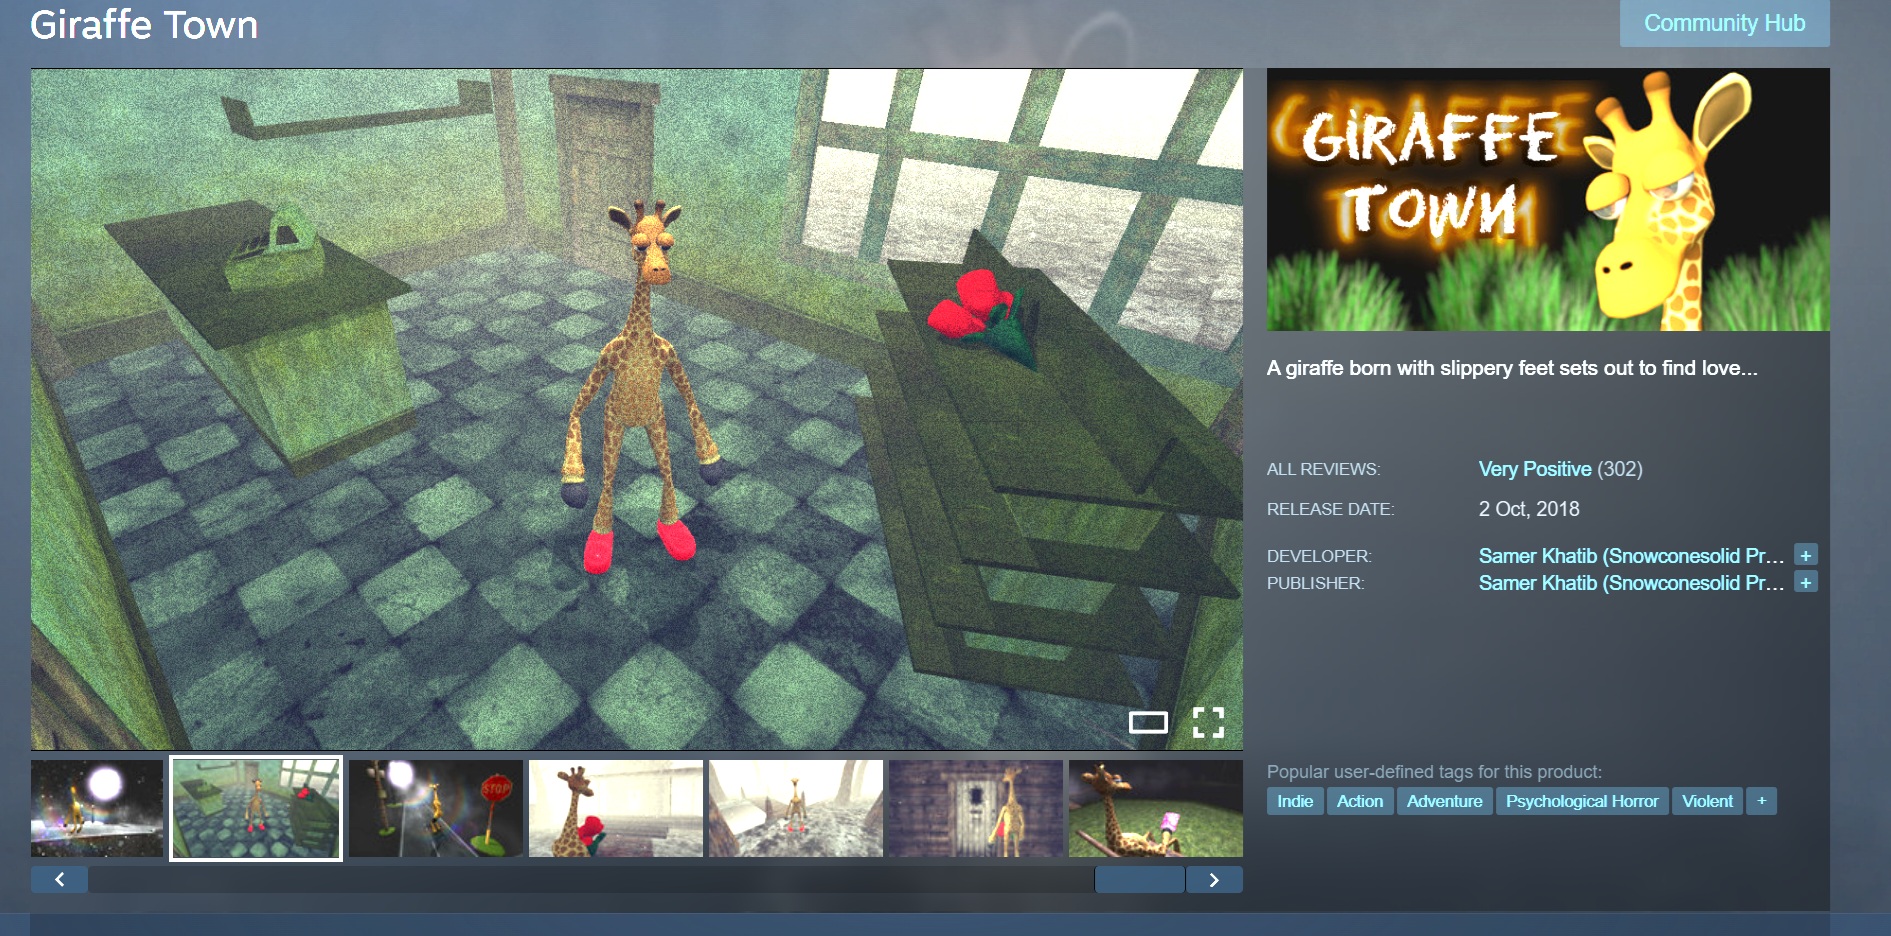This screenshot has width=1891, height=936.
Task: Click the large giraffe screenshot in viewer
Action: [x=637, y=409]
